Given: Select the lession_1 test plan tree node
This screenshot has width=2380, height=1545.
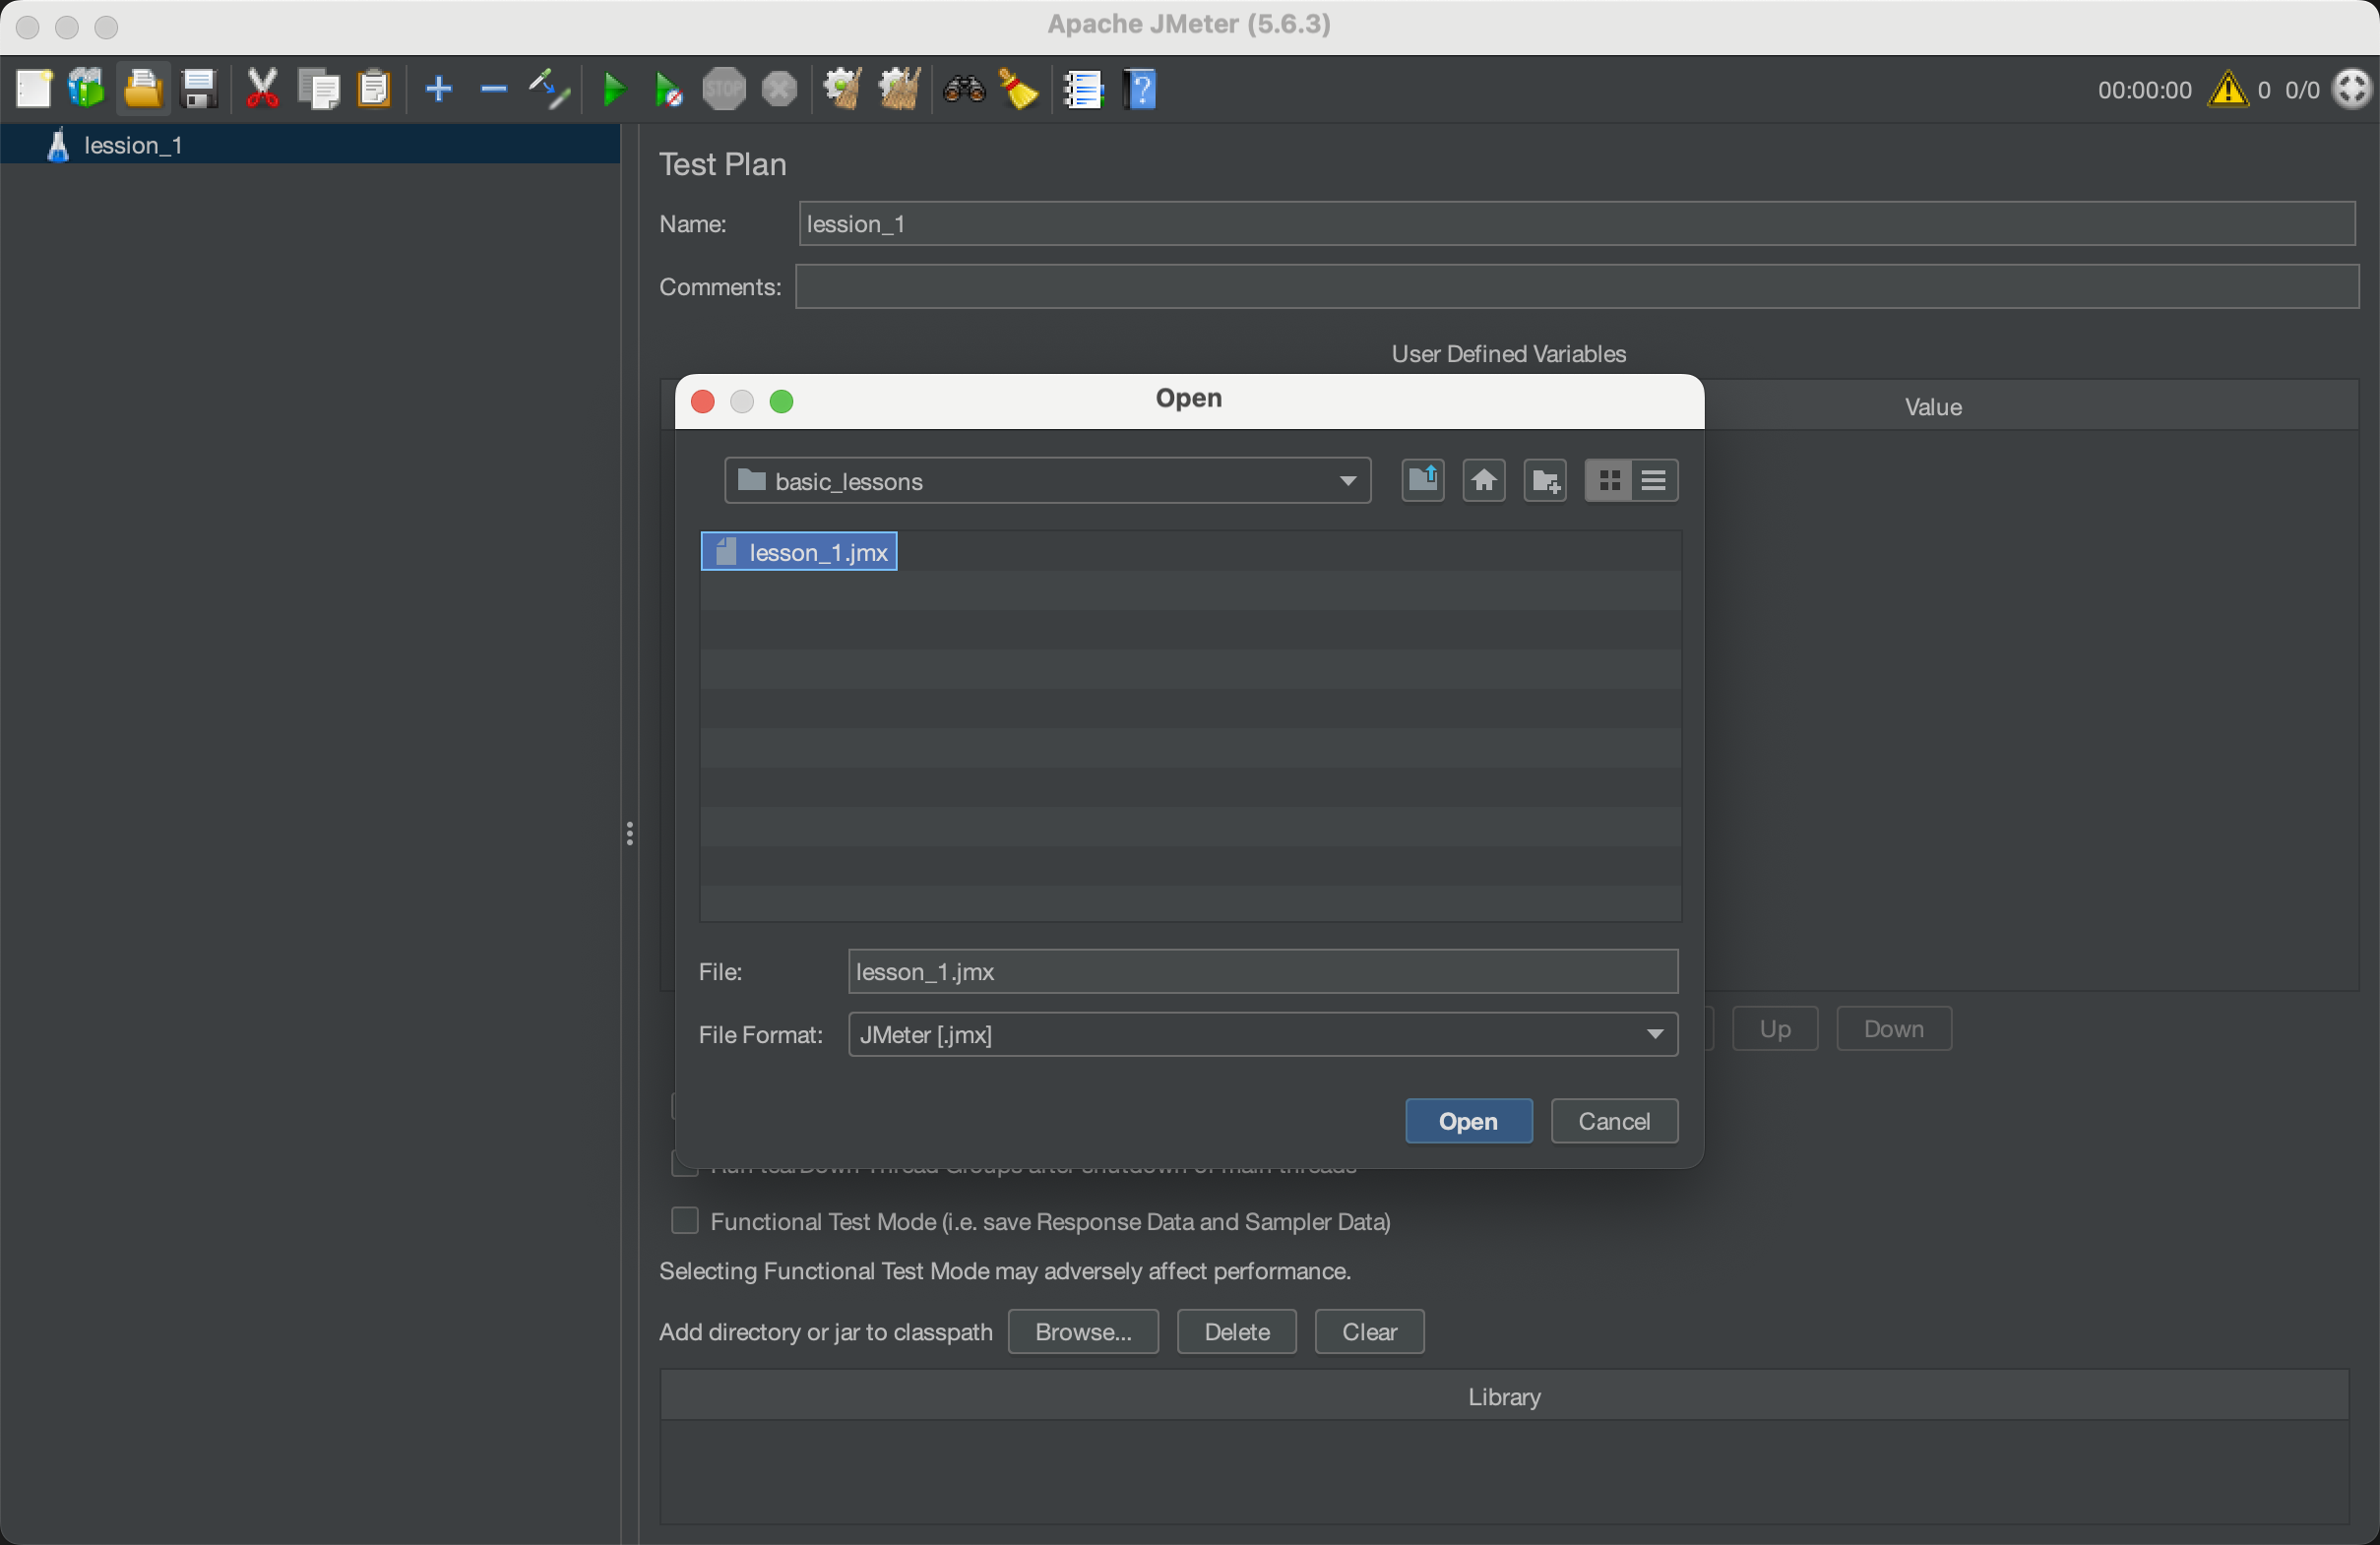Looking at the screenshot, I should point(310,145).
